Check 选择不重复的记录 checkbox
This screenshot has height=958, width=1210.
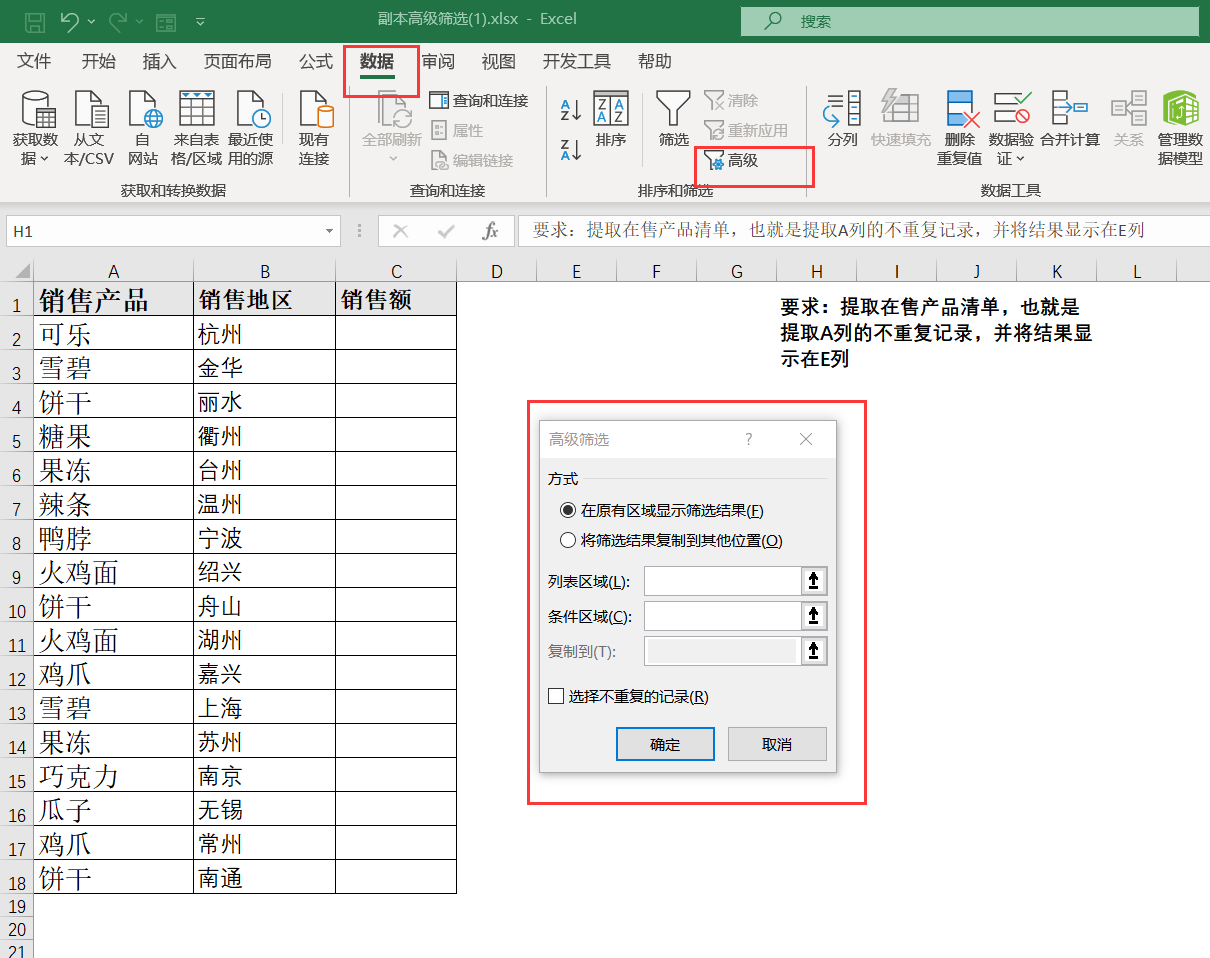pos(556,696)
